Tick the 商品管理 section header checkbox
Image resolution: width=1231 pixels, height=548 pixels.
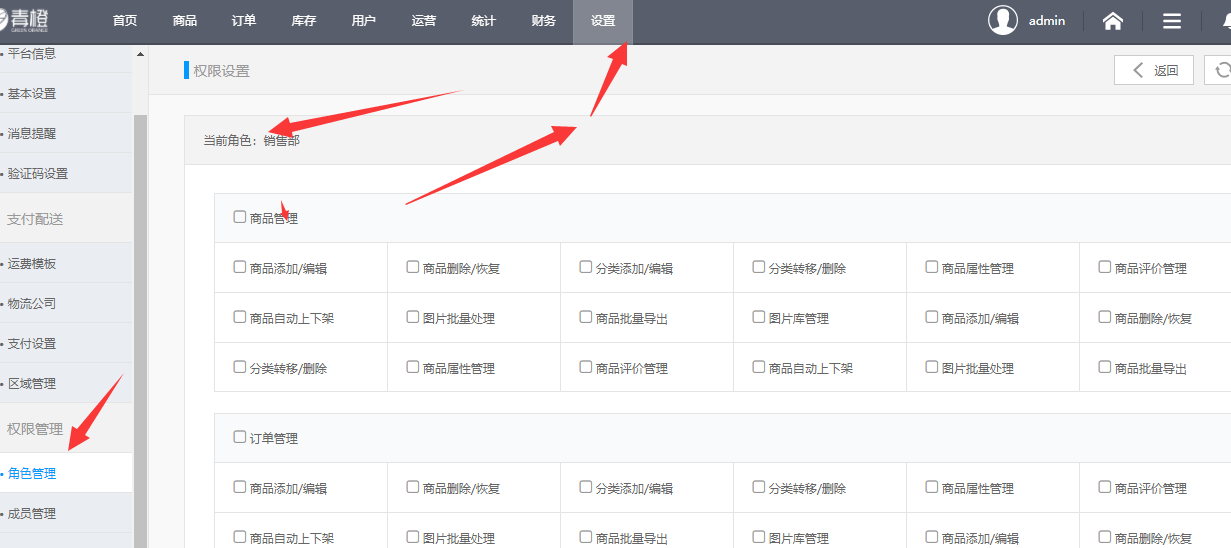(240, 217)
